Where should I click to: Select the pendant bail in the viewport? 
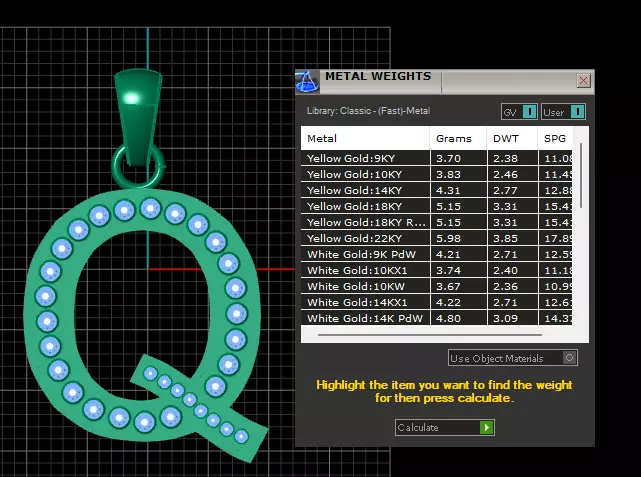(138, 116)
